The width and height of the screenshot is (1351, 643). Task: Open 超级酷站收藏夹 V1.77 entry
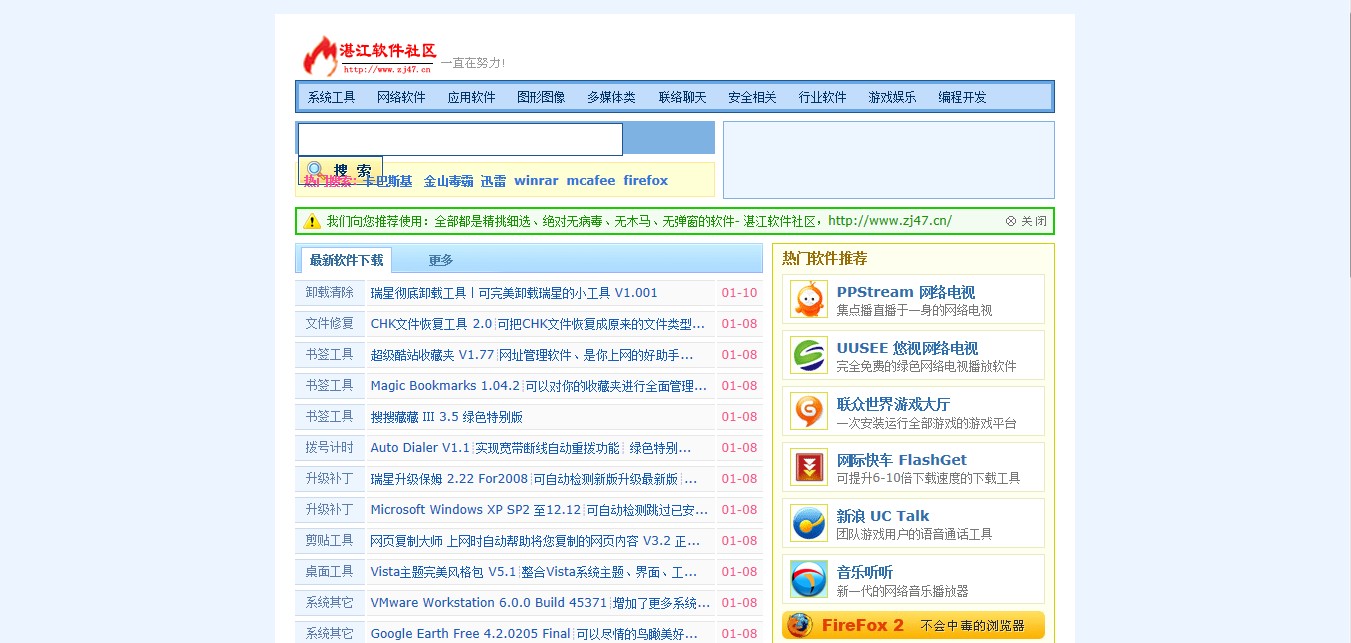[532, 355]
